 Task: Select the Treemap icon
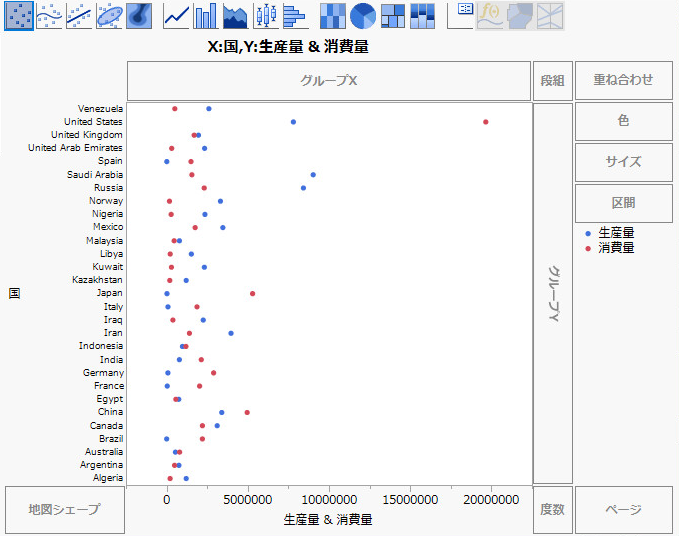click(393, 15)
